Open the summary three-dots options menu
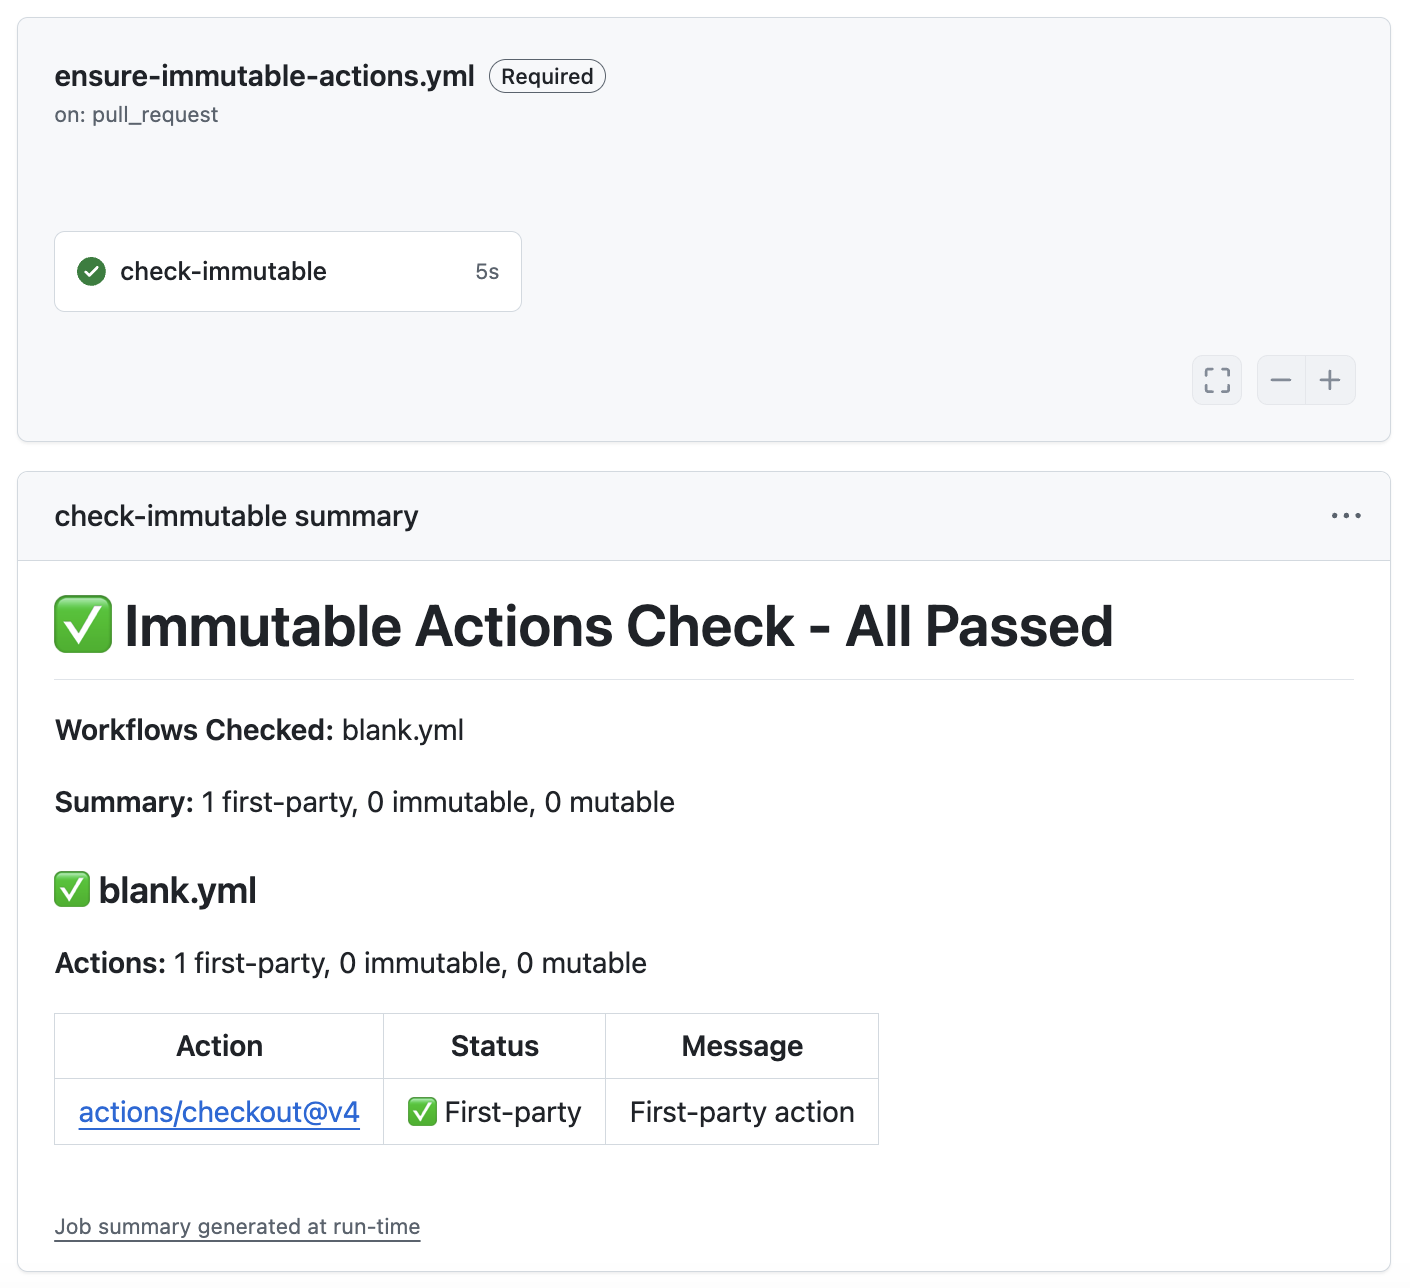This screenshot has height=1288, width=1410. (x=1345, y=516)
